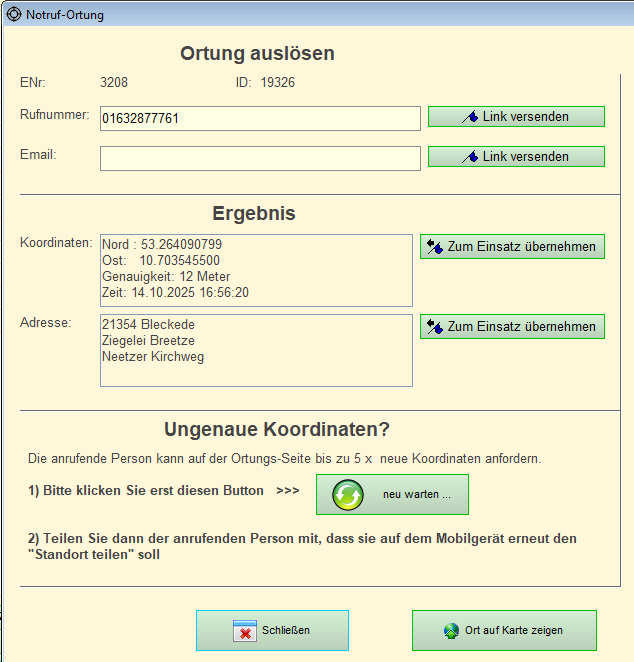Select the '21354 Bleckede' address line
The width and height of the screenshot is (634, 662).
(149, 325)
